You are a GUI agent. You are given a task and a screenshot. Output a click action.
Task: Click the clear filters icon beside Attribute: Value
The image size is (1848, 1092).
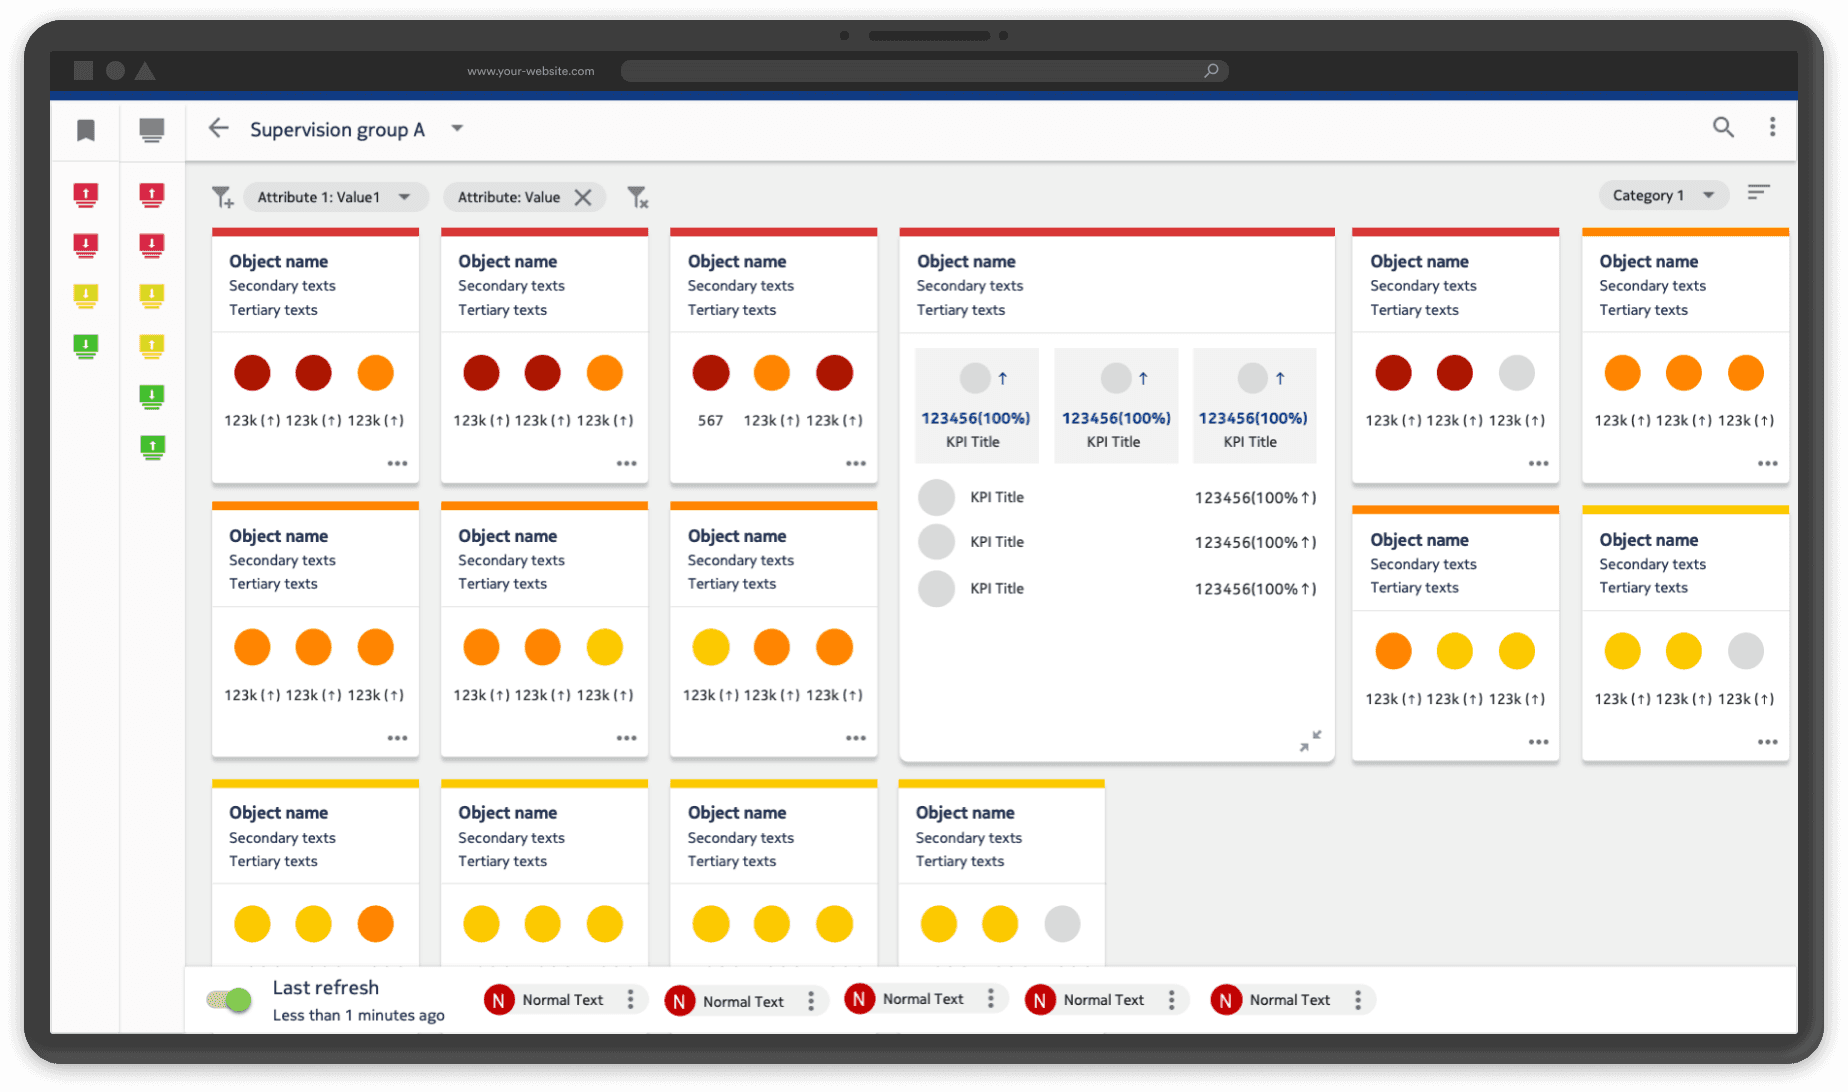tap(639, 197)
